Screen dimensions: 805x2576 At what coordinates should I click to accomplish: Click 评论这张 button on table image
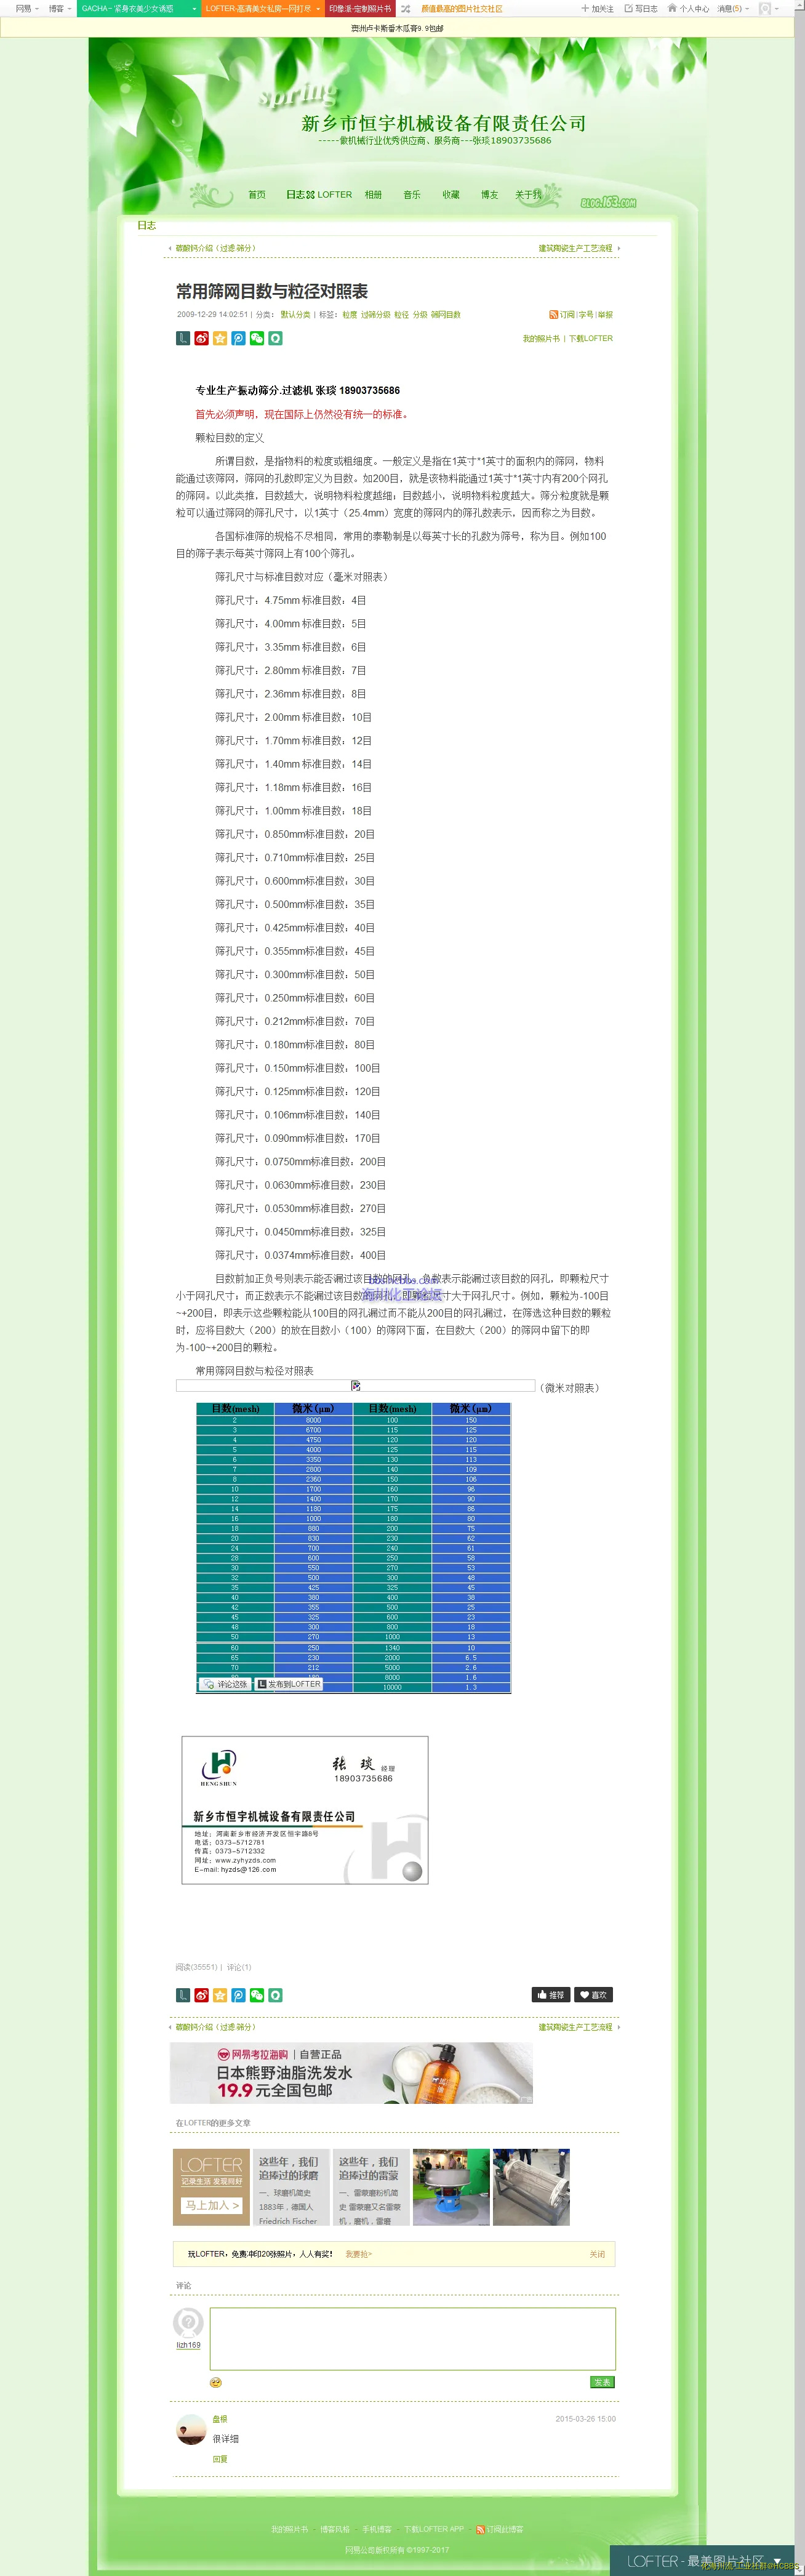(x=225, y=1684)
